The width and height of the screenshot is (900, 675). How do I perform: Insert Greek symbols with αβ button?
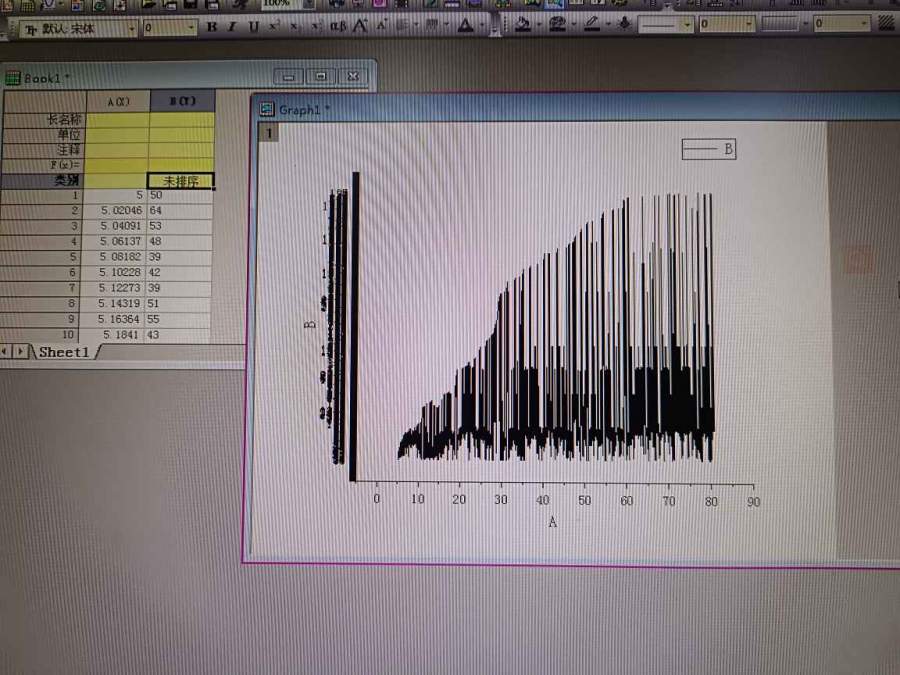click(x=338, y=27)
